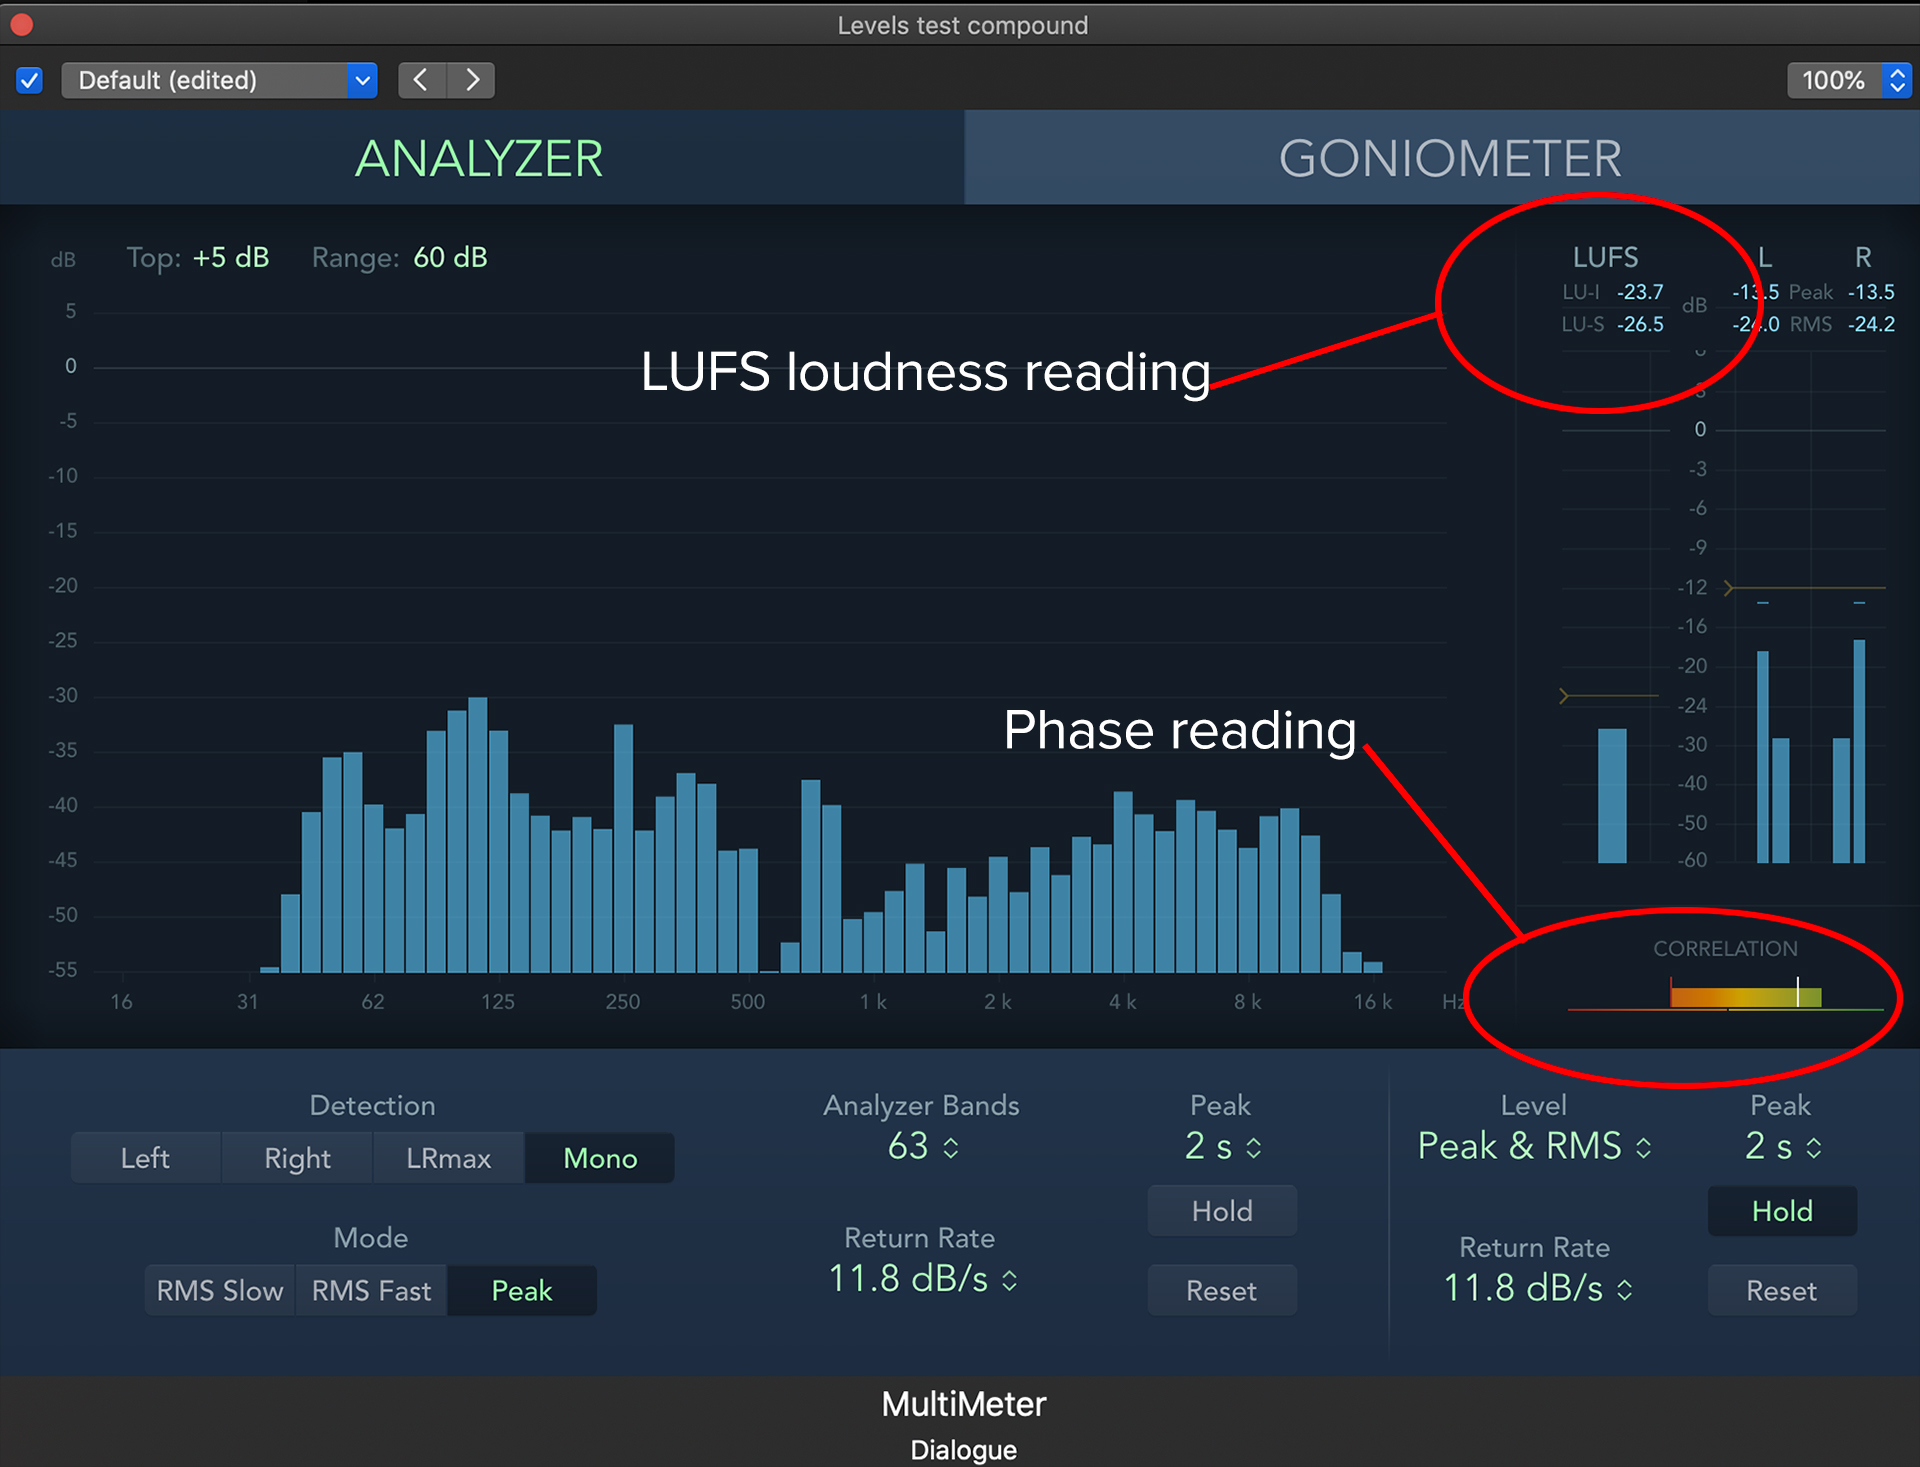Image resolution: width=1920 pixels, height=1467 pixels.
Task: Open analyzer Peak 2 s selector
Action: 1222,1146
